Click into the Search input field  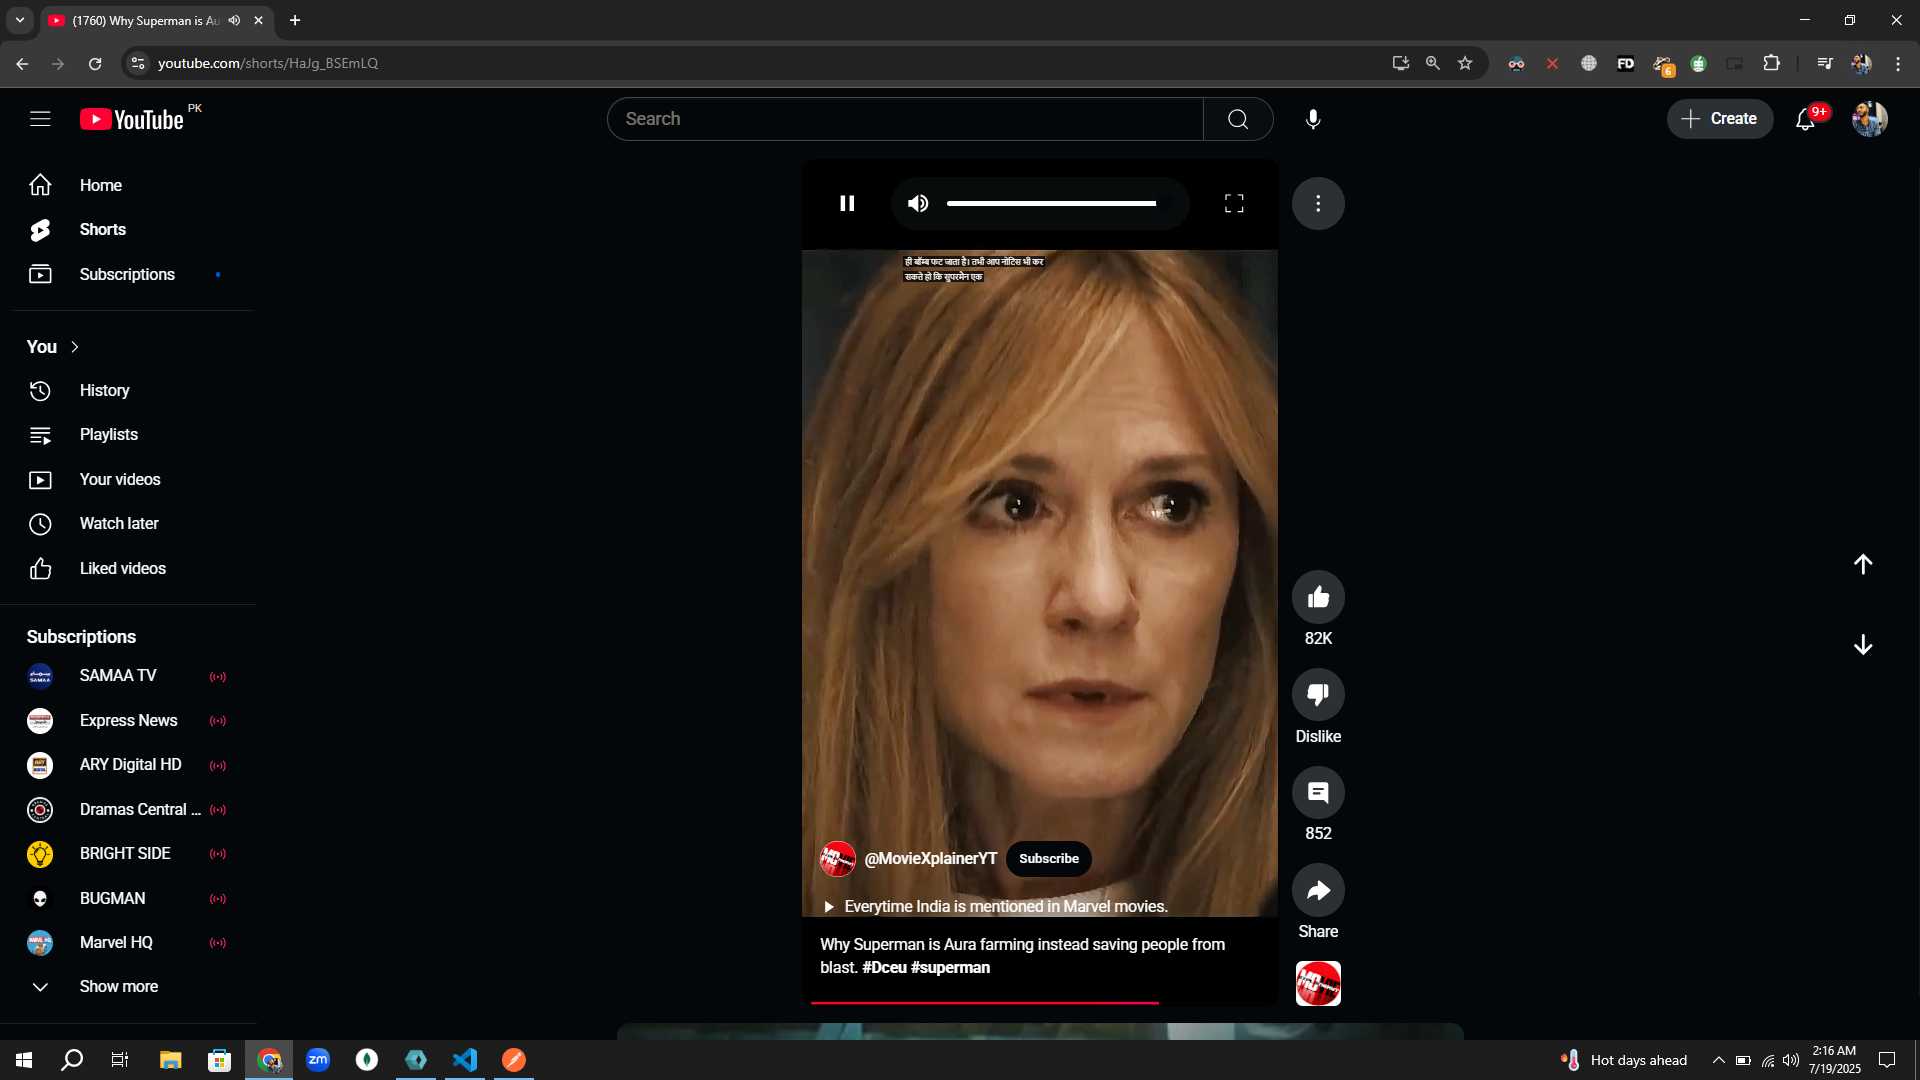point(905,119)
